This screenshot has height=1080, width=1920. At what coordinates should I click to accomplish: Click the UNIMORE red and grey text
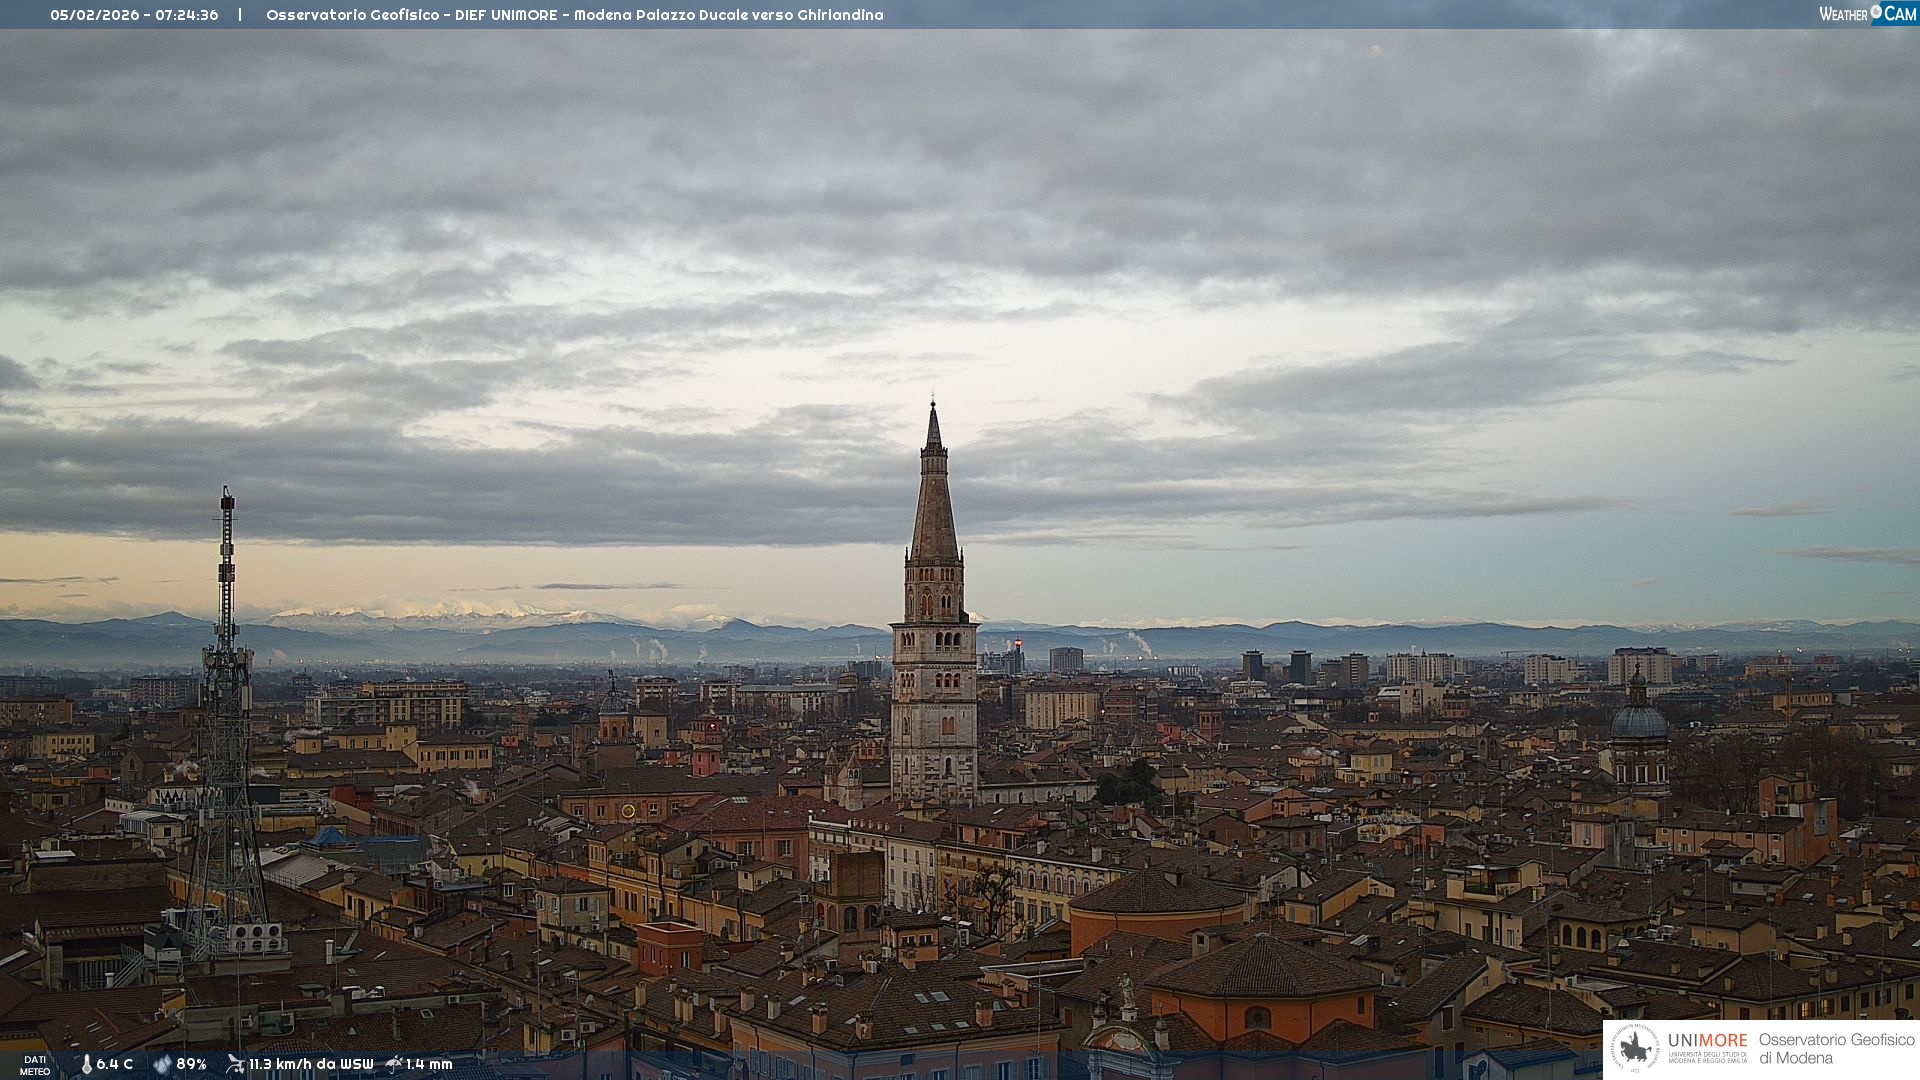(1707, 1041)
